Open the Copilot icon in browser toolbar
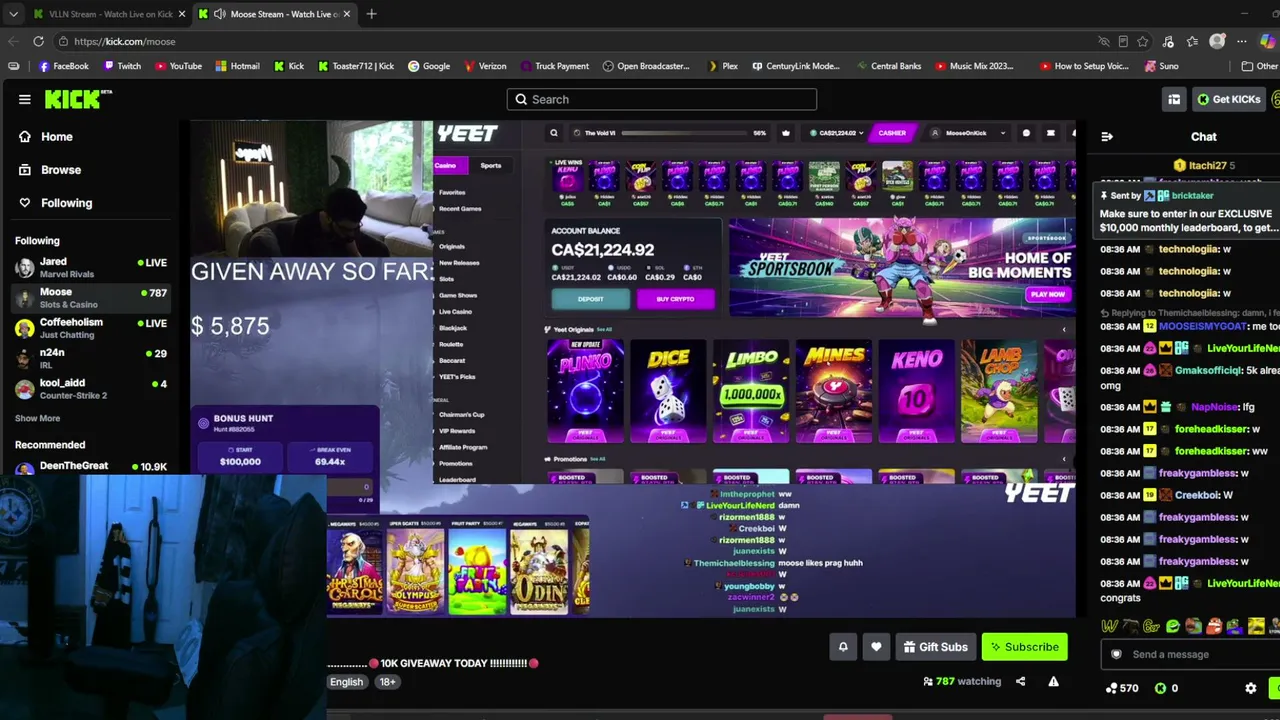Image resolution: width=1280 pixels, height=720 pixels. tap(1268, 41)
